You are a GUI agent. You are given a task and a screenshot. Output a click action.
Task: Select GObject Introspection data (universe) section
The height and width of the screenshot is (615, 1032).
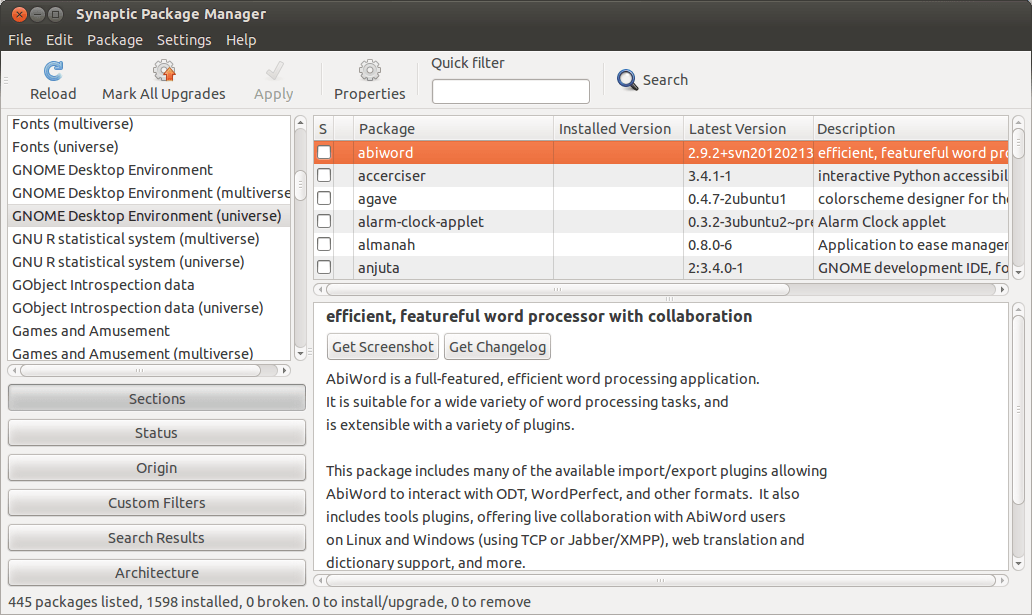149,308
